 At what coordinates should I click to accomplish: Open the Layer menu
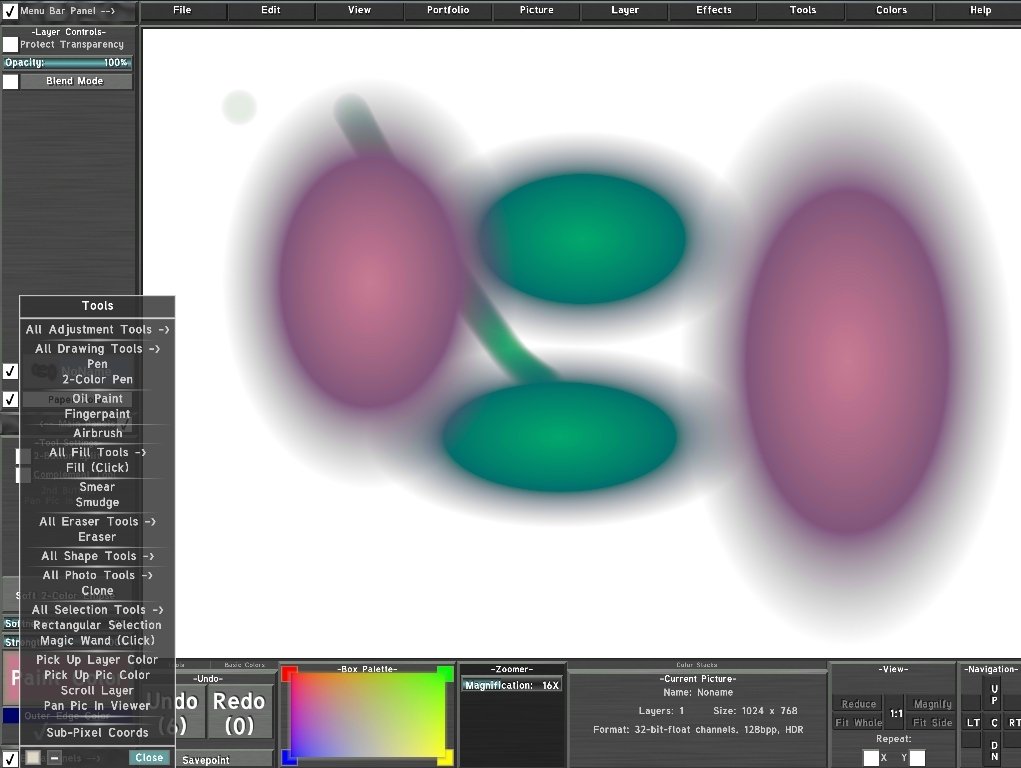point(625,10)
